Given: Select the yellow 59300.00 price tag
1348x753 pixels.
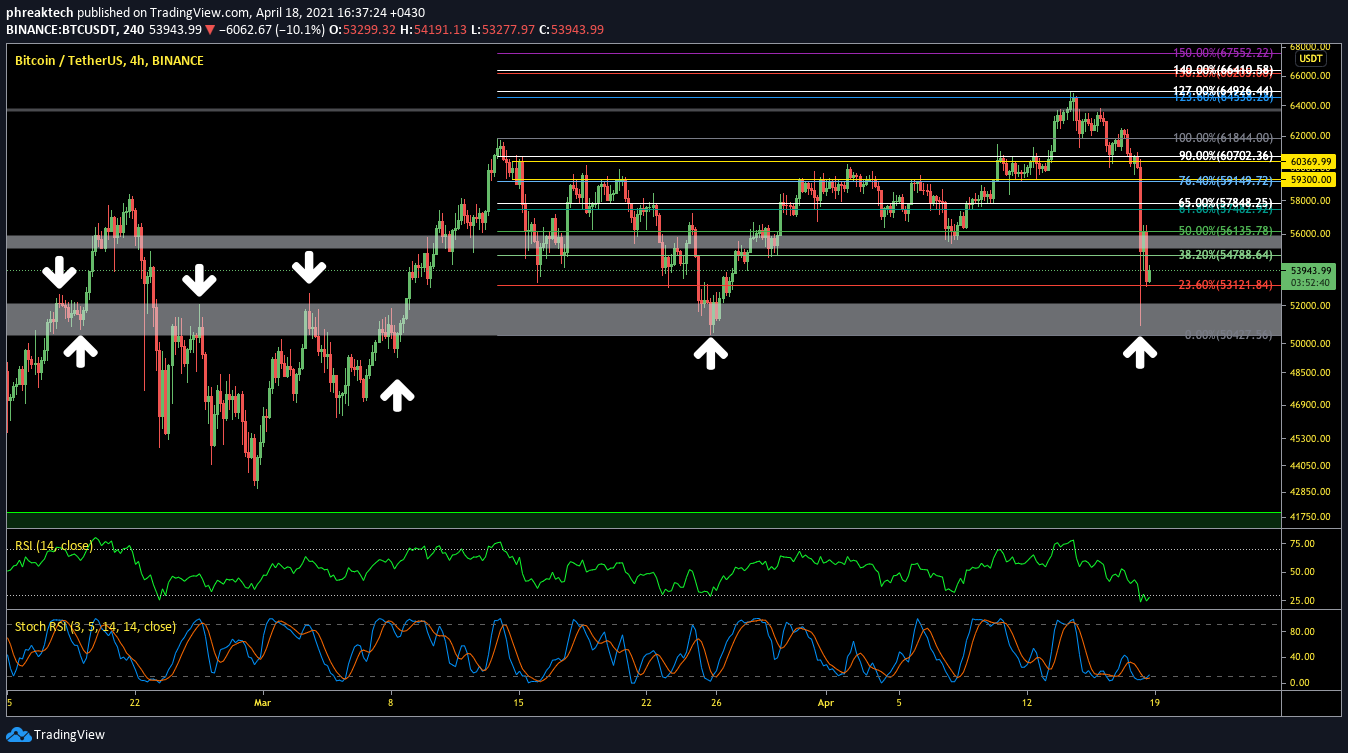Looking at the screenshot, I should [x=1311, y=180].
